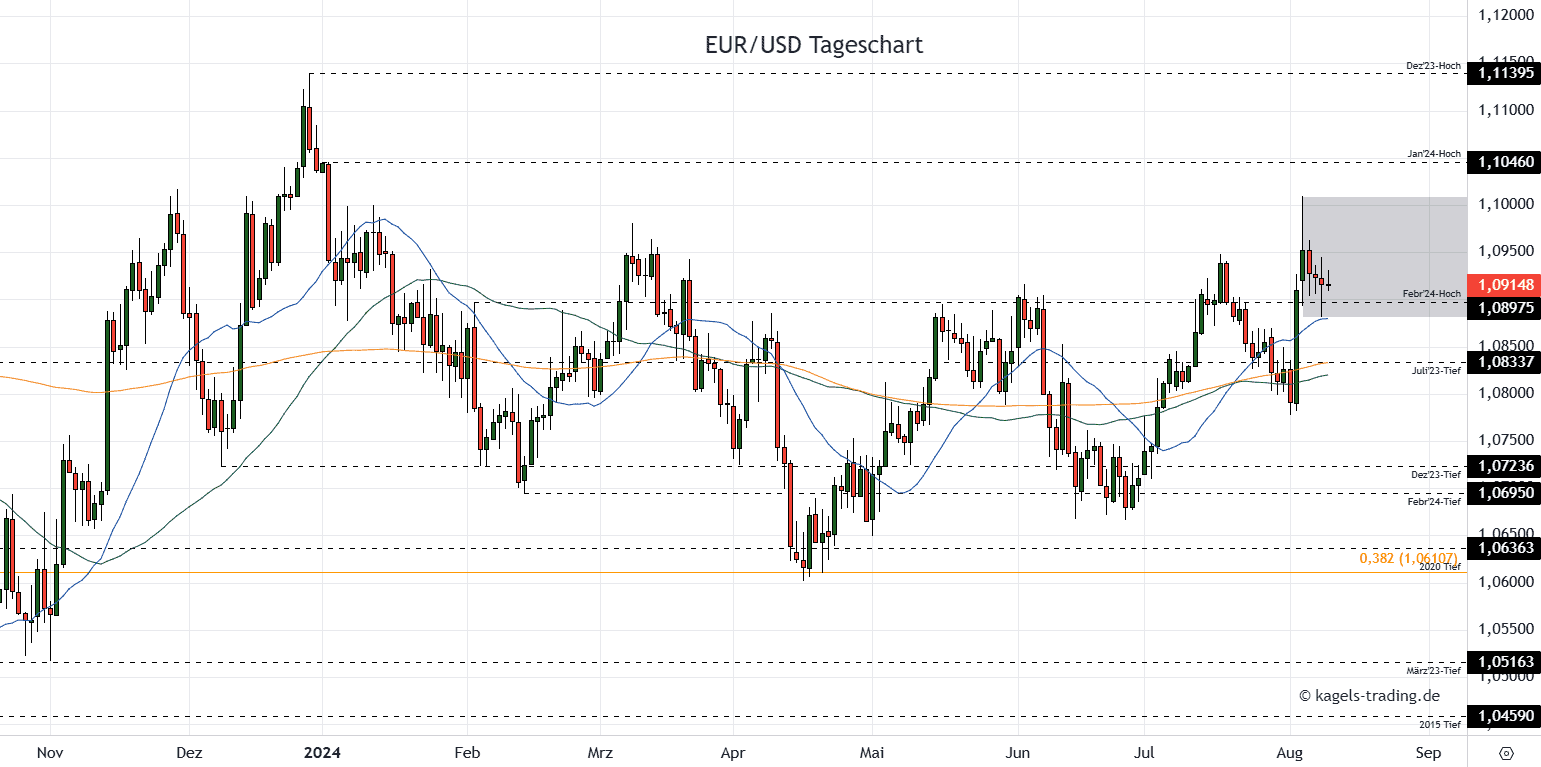Click axis value 1,11000
The height and width of the screenshot is (767, 1541).
click(x=1506, y=110)
